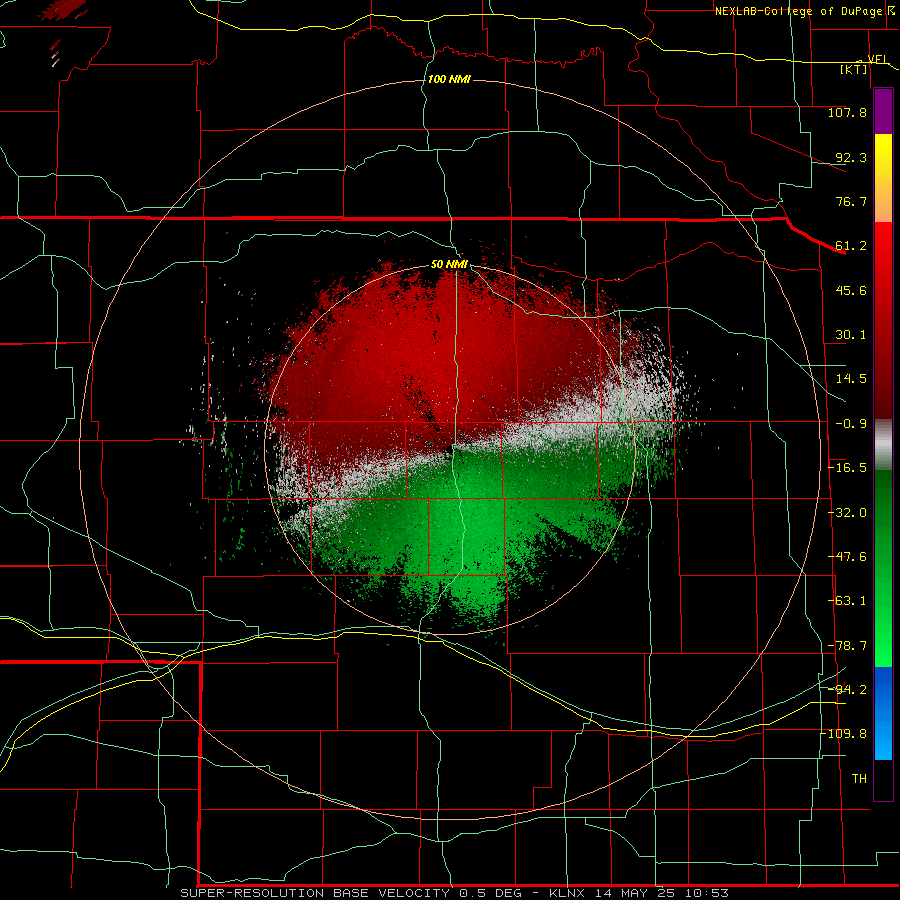The image size is (900, 900).
Task: Click the 50 NMI range ring label
Action: coord(449,265)
